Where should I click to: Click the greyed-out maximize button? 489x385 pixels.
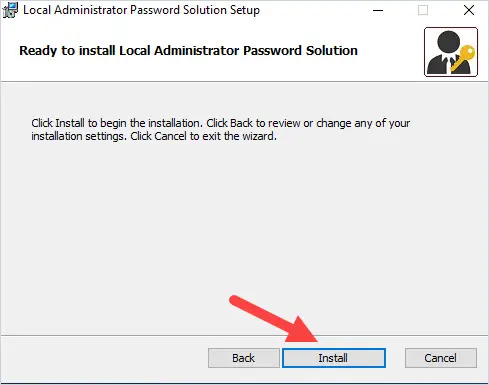423,10
